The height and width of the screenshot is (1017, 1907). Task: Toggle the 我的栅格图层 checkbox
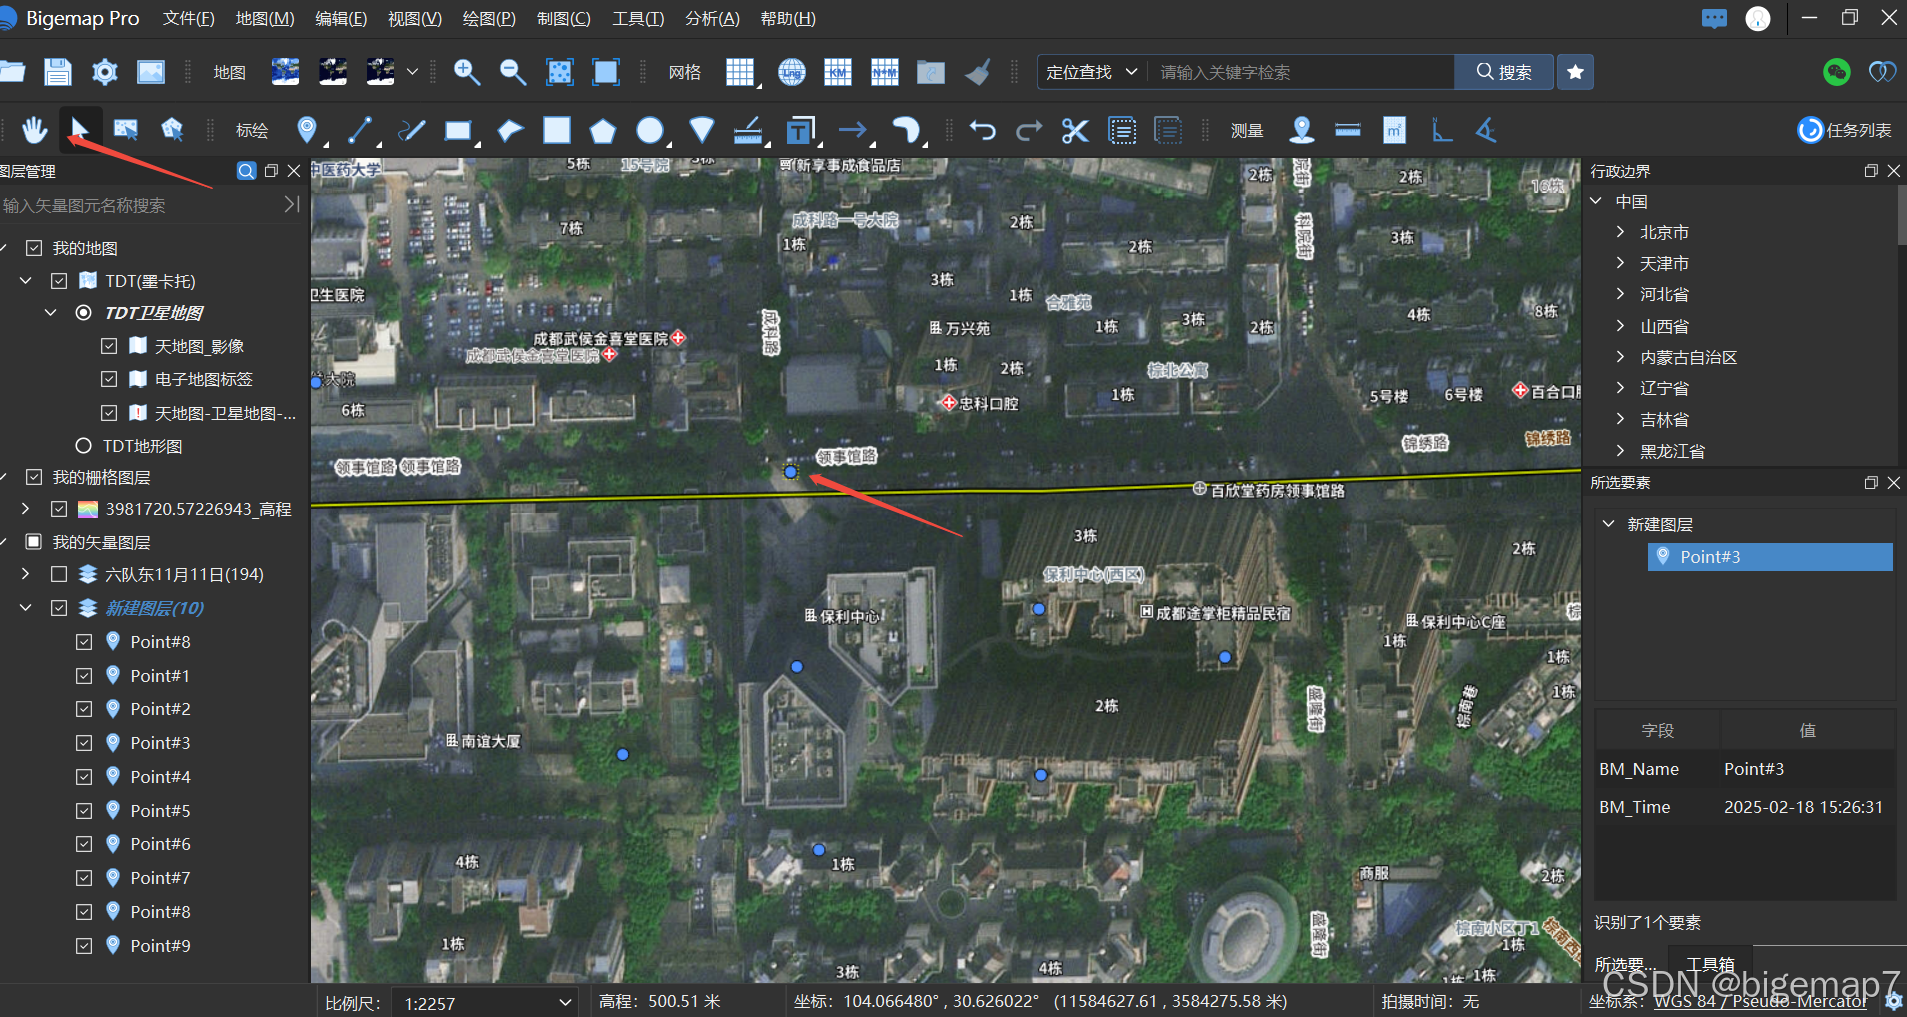point(34,477)
